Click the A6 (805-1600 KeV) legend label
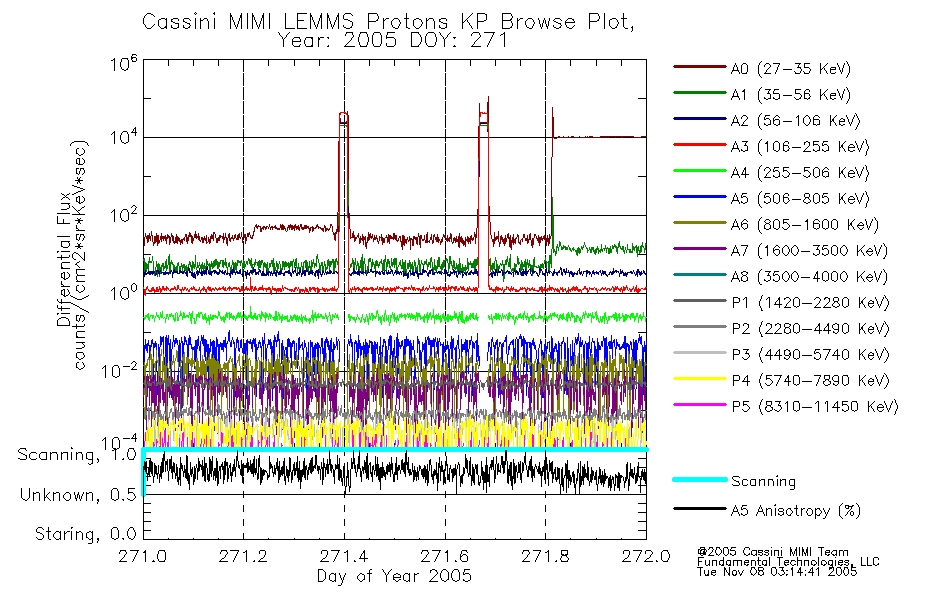The image size is (950, 600). click(x=805, y=225)
